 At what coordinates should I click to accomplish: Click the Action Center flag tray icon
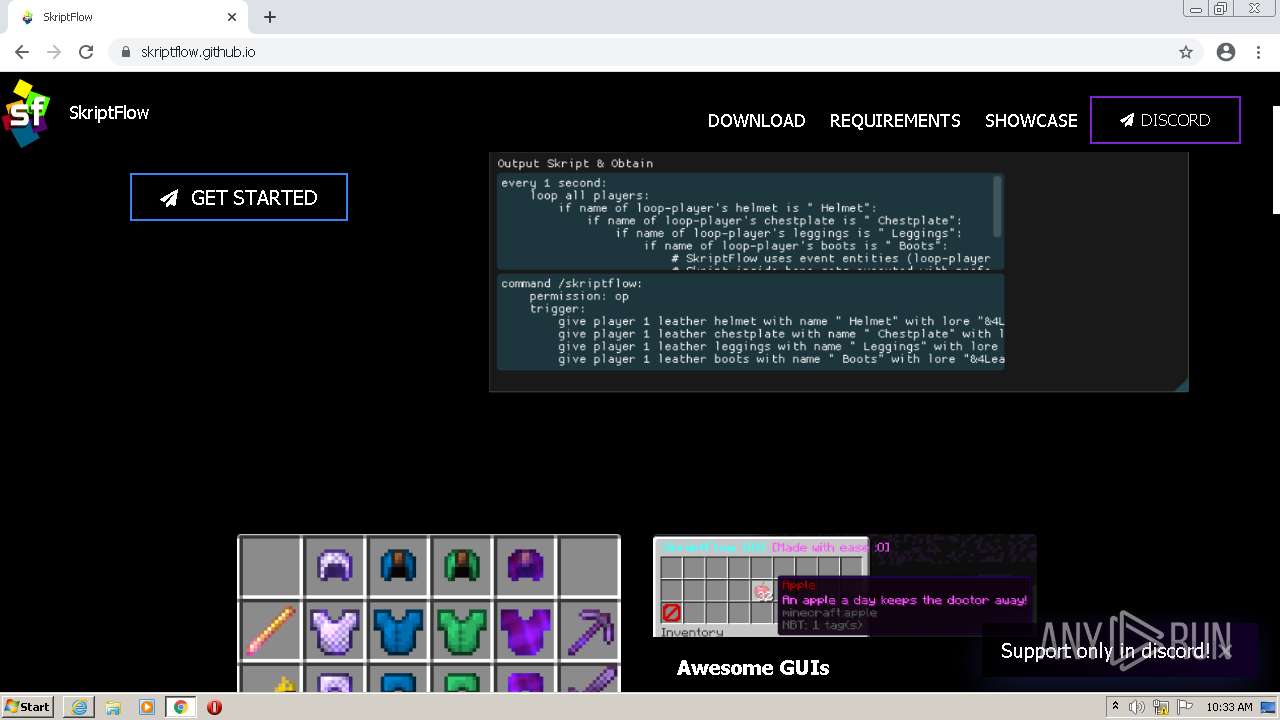pos(1185,707)
